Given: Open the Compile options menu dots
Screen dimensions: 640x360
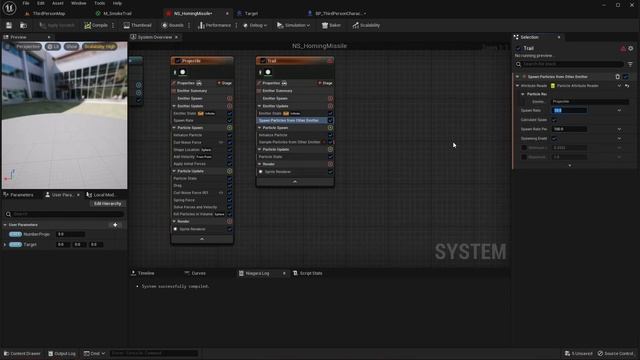Looking at the screenshot, I should point(113,25).
